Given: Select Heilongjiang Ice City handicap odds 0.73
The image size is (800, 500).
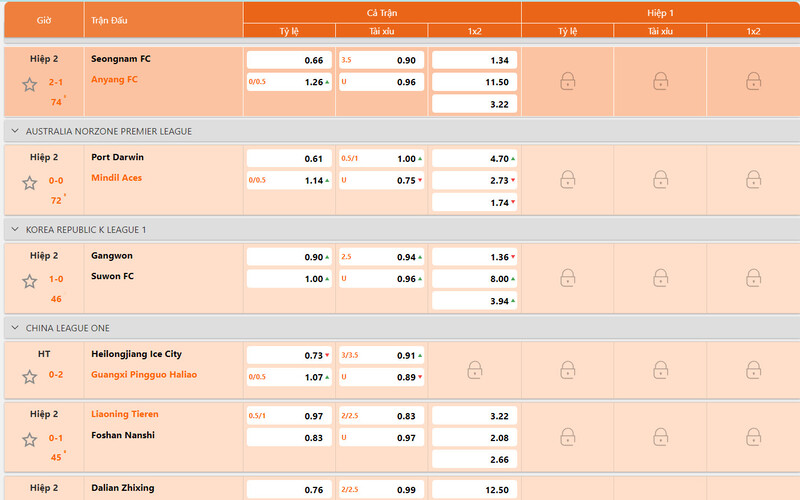Looking at the screenshot, I should click(x=289, y=356).
